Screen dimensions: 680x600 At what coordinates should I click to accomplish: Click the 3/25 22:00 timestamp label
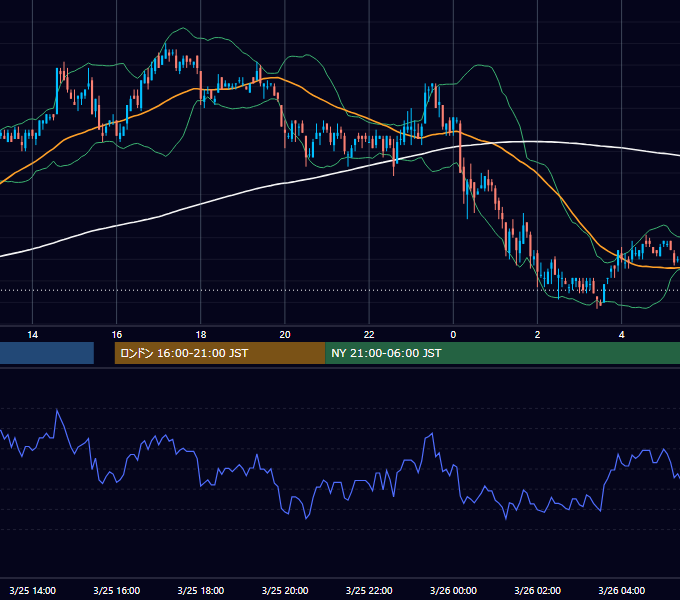coord(369,590)
